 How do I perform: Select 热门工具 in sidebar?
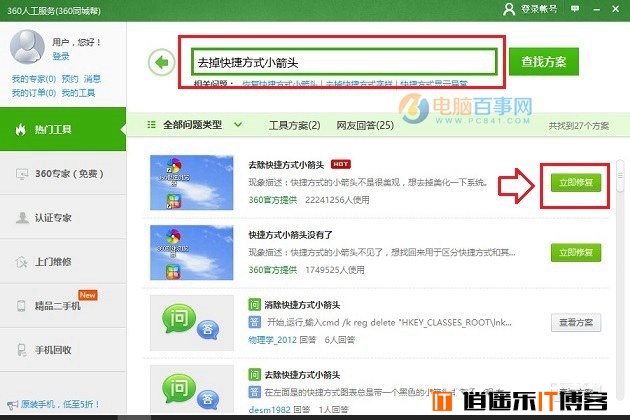pyautogui.click(x=63, y=129)
